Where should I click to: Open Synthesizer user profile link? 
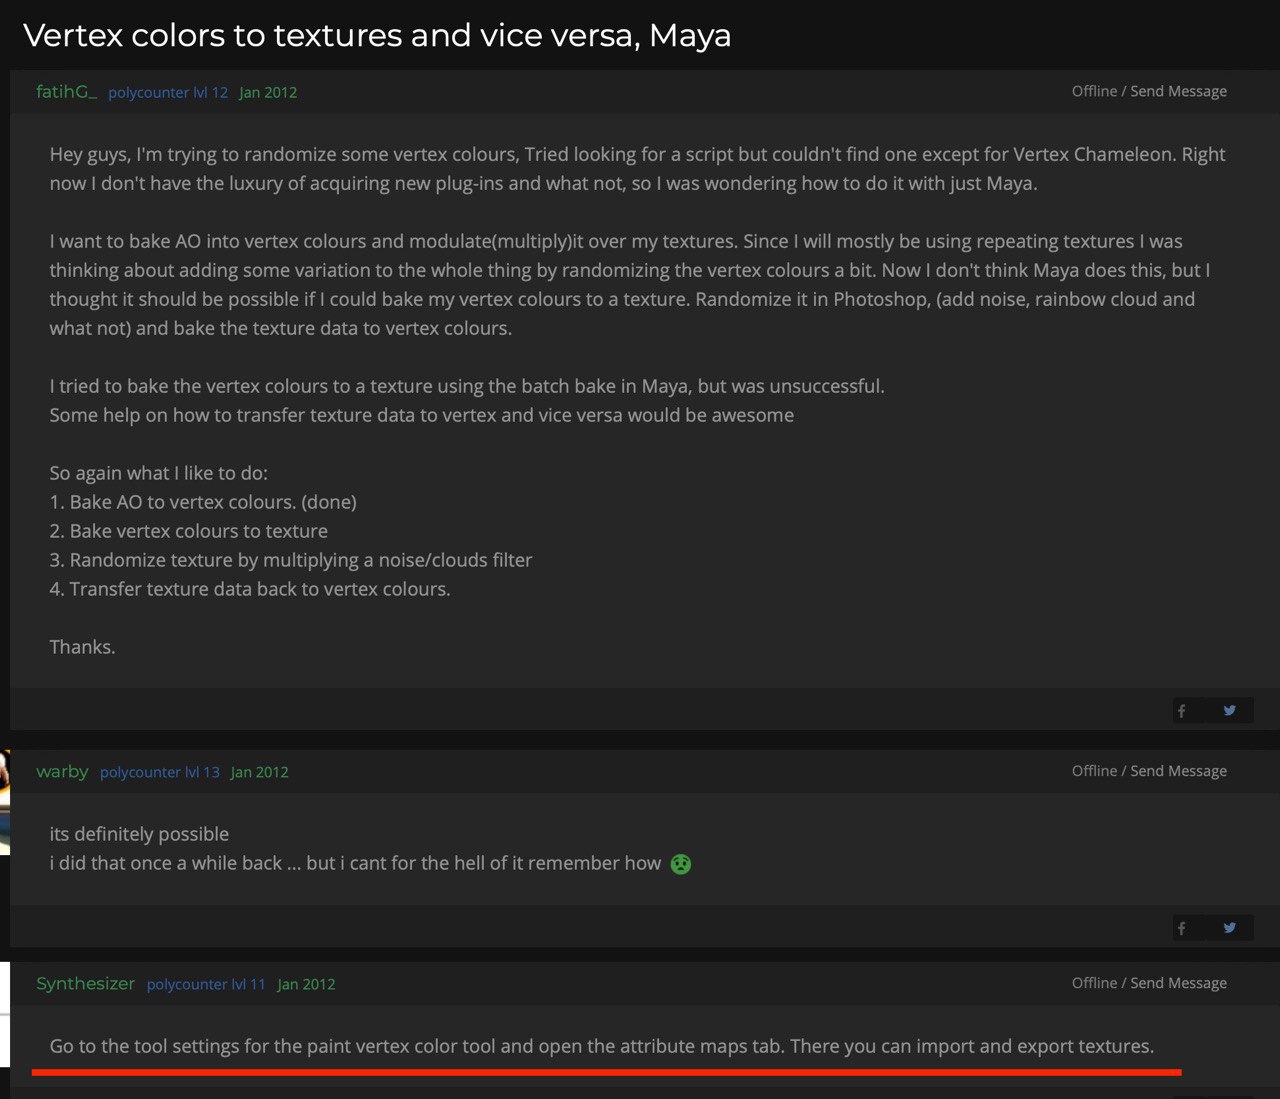(85, 983)
